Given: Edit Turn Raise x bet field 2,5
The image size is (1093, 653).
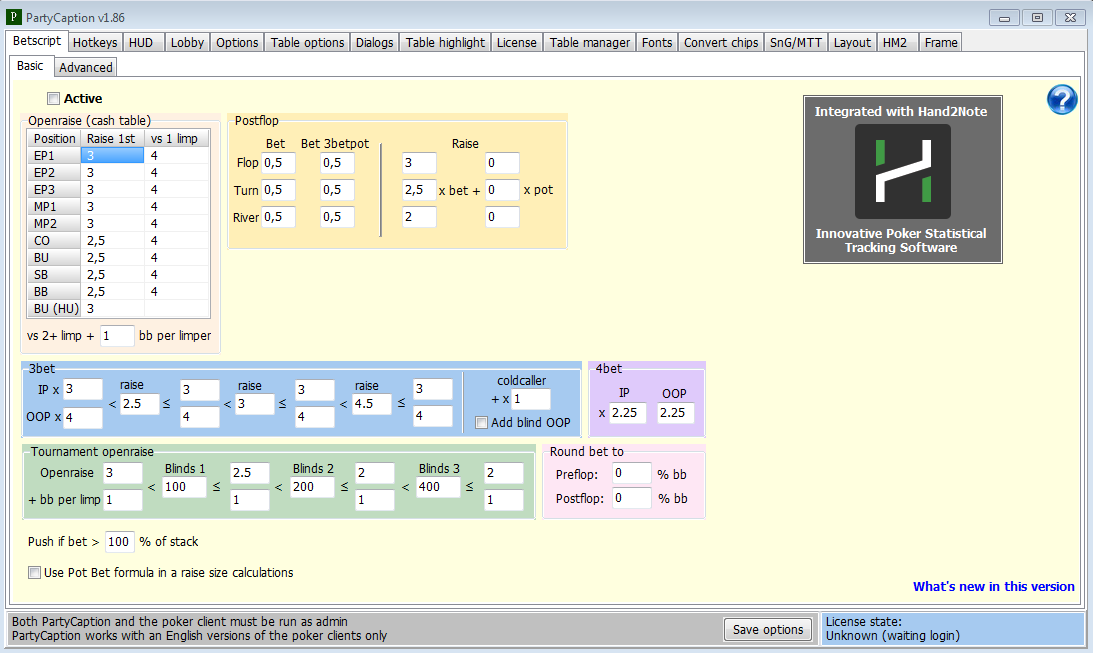Looking at the screenshot, I should click(420, 190).
